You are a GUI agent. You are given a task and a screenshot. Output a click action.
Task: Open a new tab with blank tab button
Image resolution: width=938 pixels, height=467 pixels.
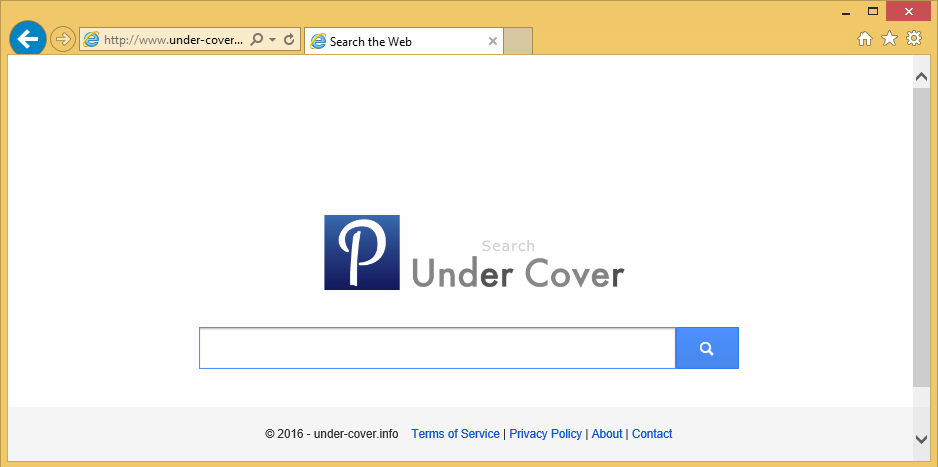pos(518,41)
